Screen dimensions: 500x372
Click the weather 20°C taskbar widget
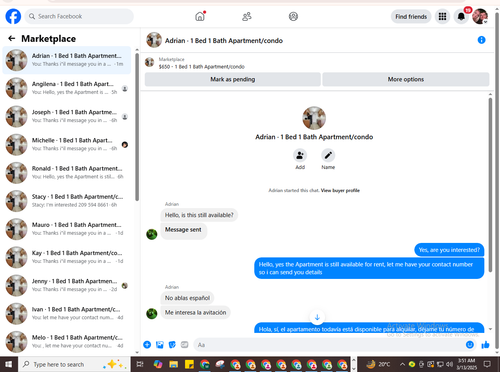pyautogui.click(x=378, y=364)
